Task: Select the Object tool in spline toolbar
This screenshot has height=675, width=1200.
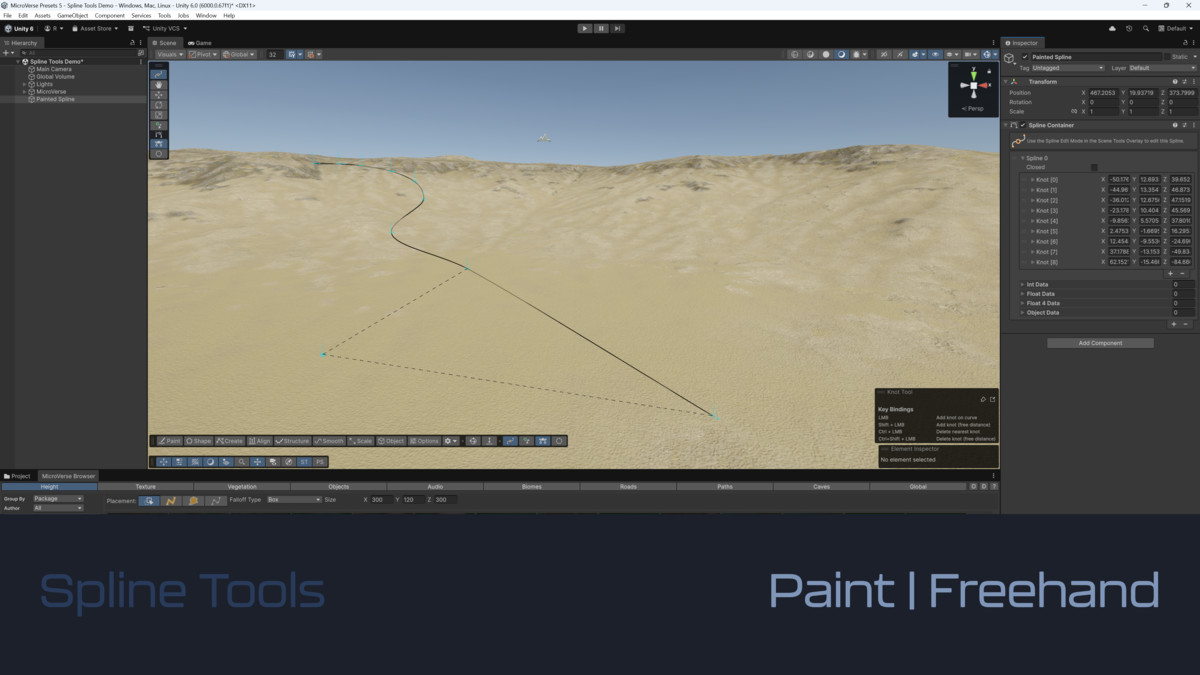Action: pyautogui.click(x=391, y=441)
